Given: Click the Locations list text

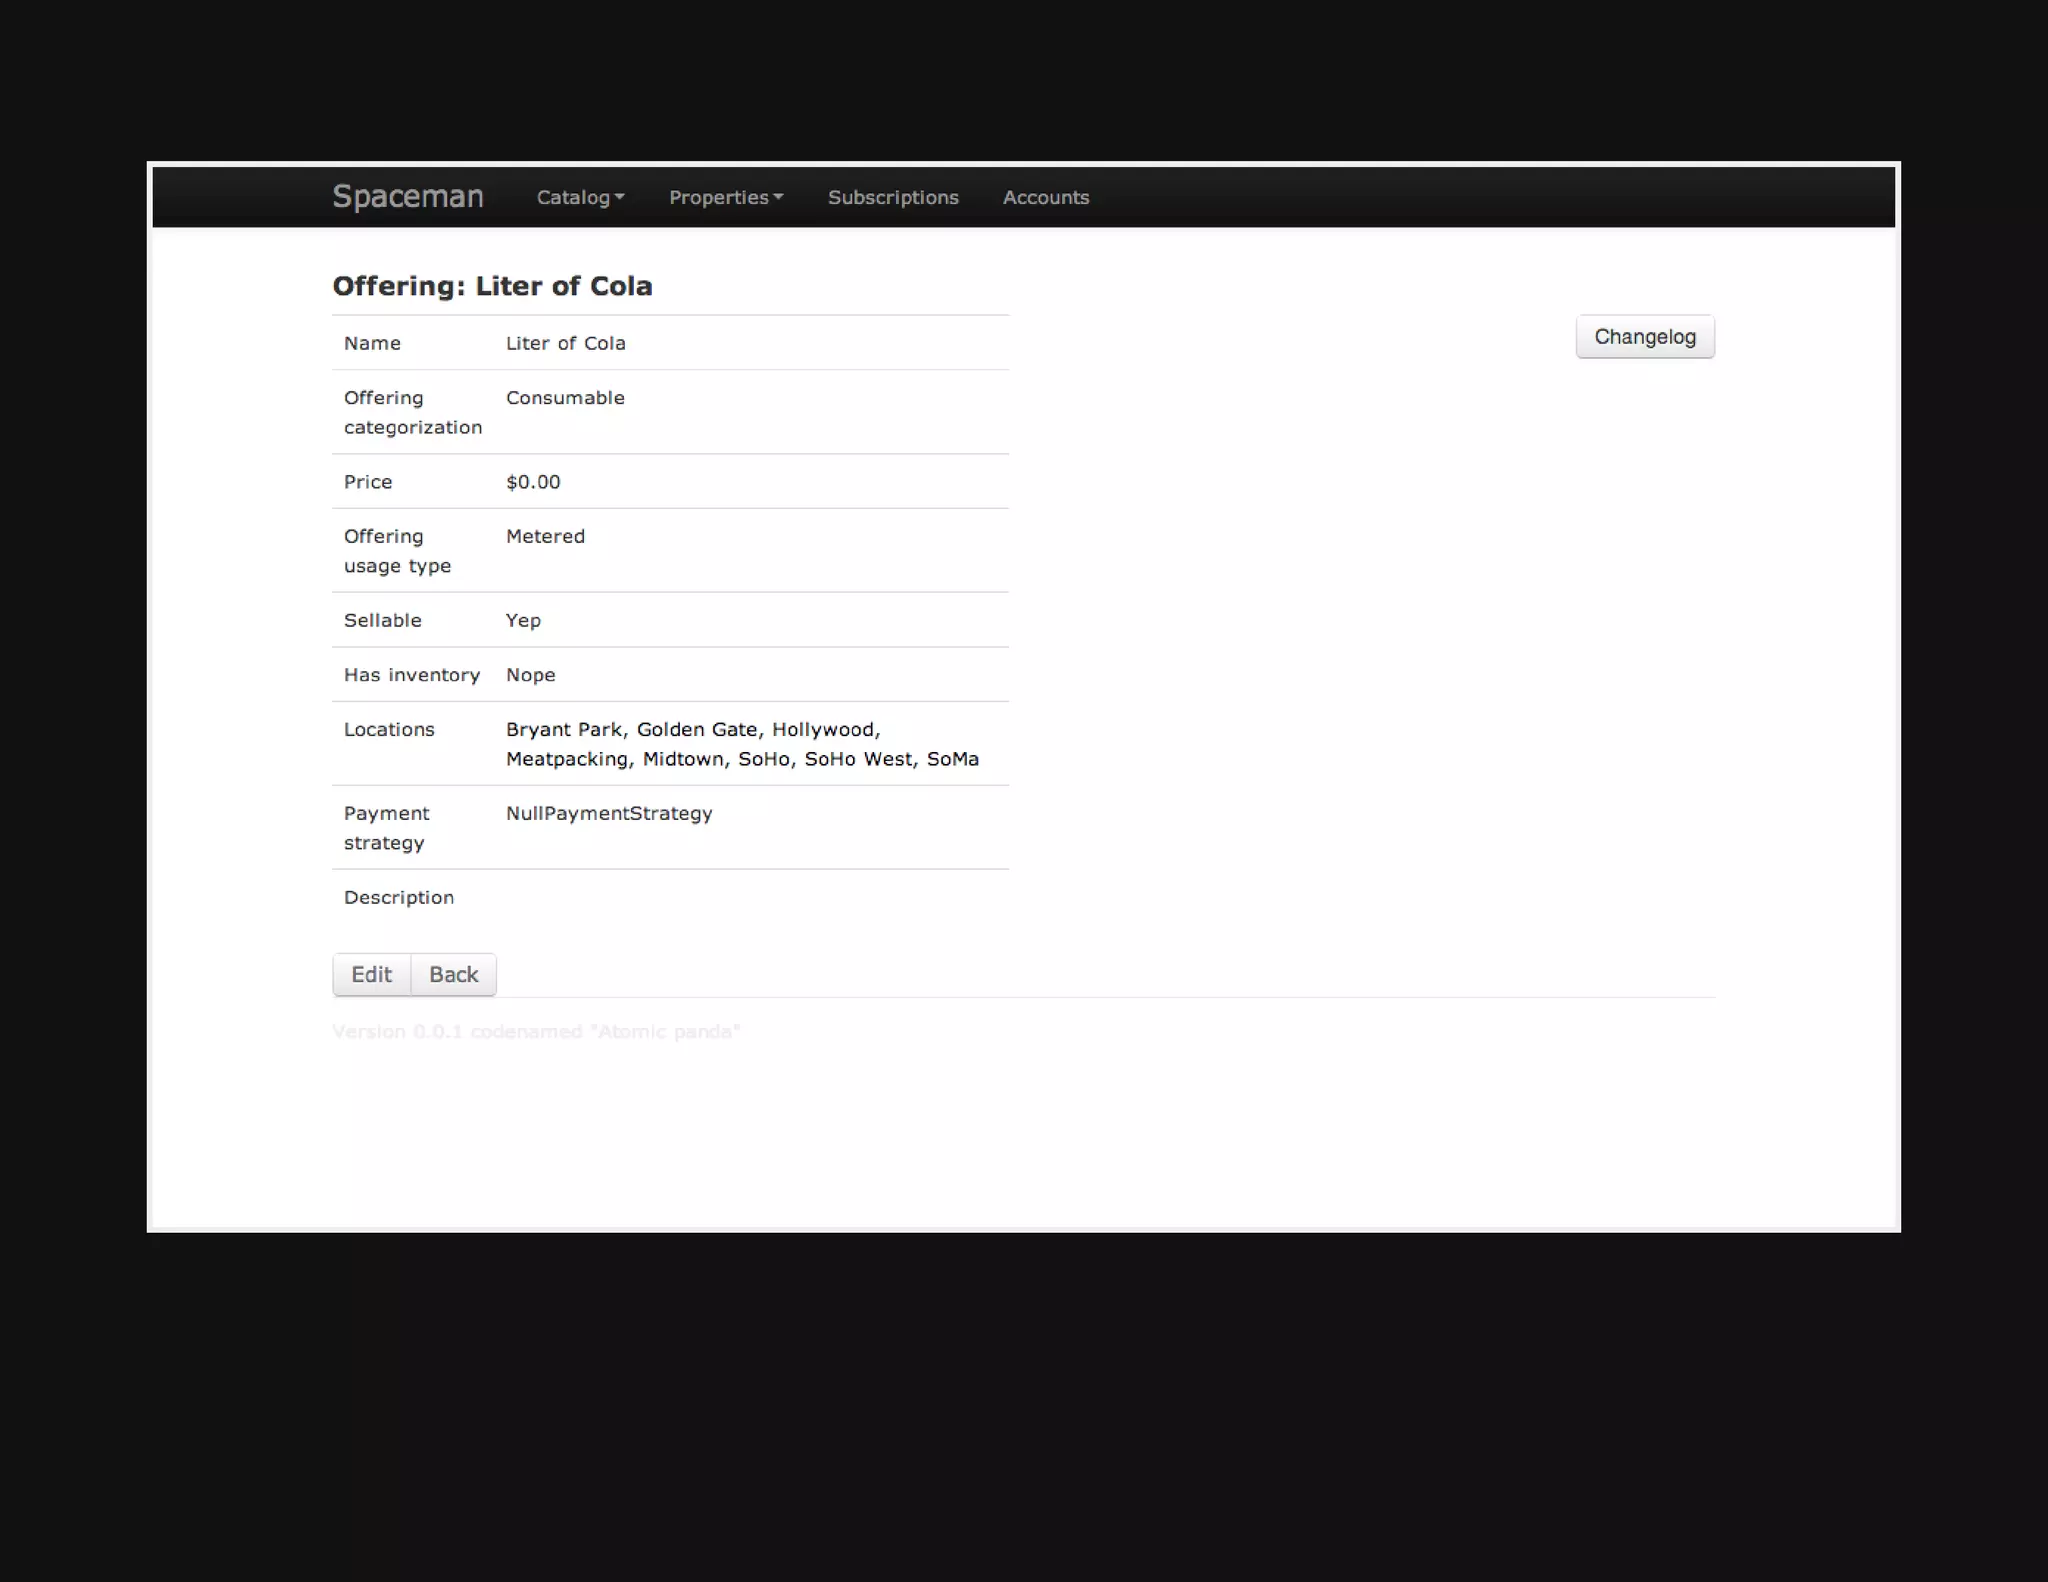Looking at the screenshot, I should click(x=741, y=744).
